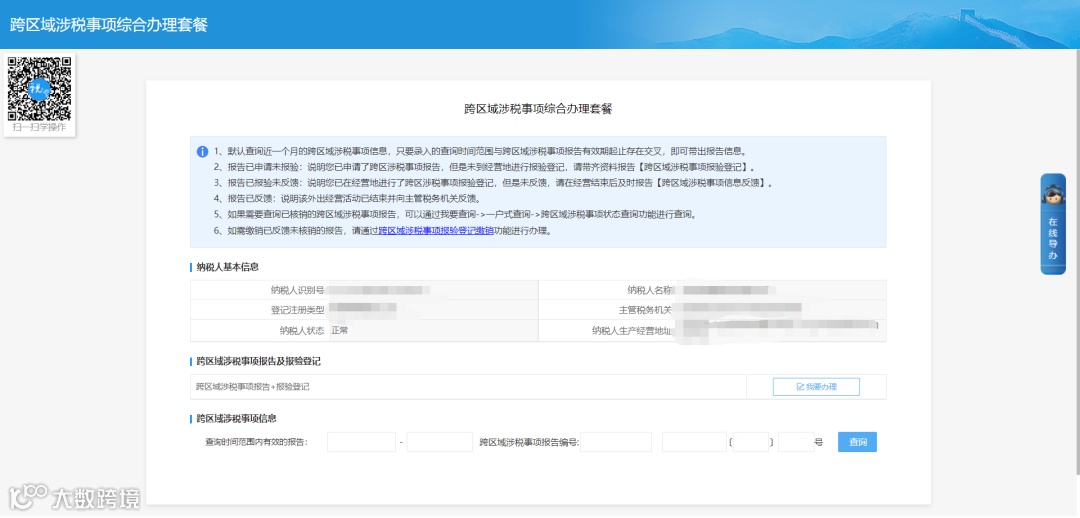
Task: Click the 纳税人生产经营地址 label
Action: [x=632, y=331]
